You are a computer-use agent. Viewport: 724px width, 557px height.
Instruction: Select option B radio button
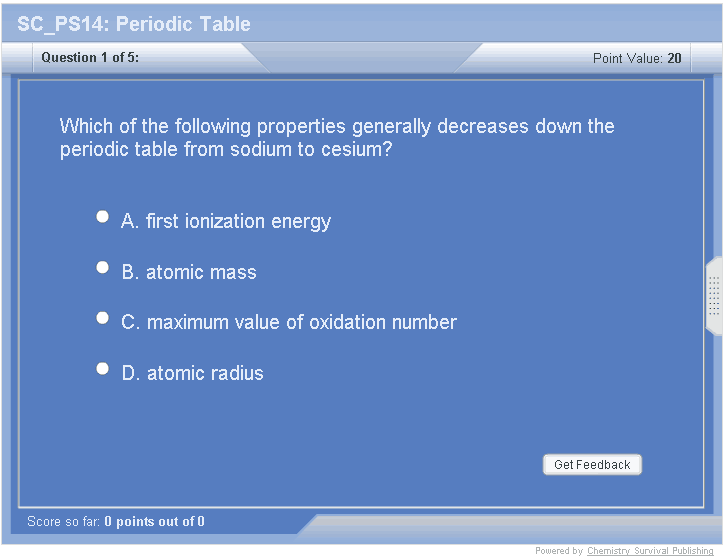click(x=102, y=267)
